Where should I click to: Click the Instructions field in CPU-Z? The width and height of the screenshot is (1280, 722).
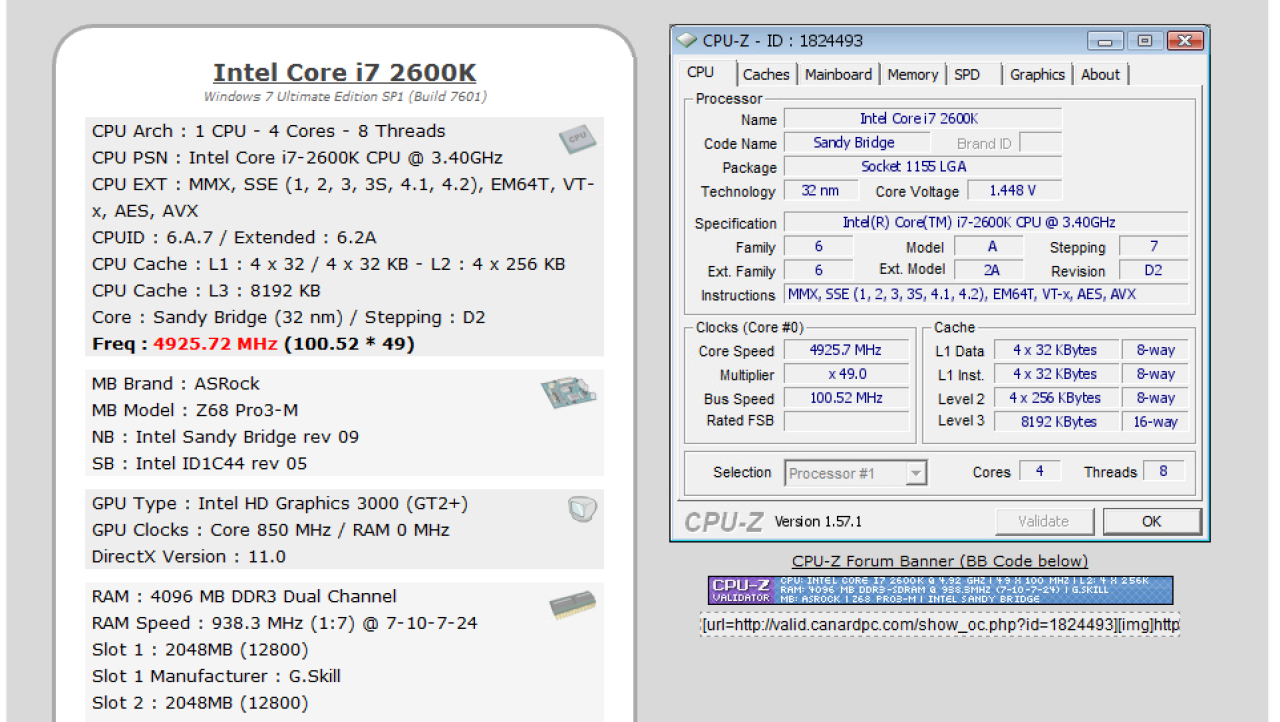pyautogui.click(x=986, y=295)
